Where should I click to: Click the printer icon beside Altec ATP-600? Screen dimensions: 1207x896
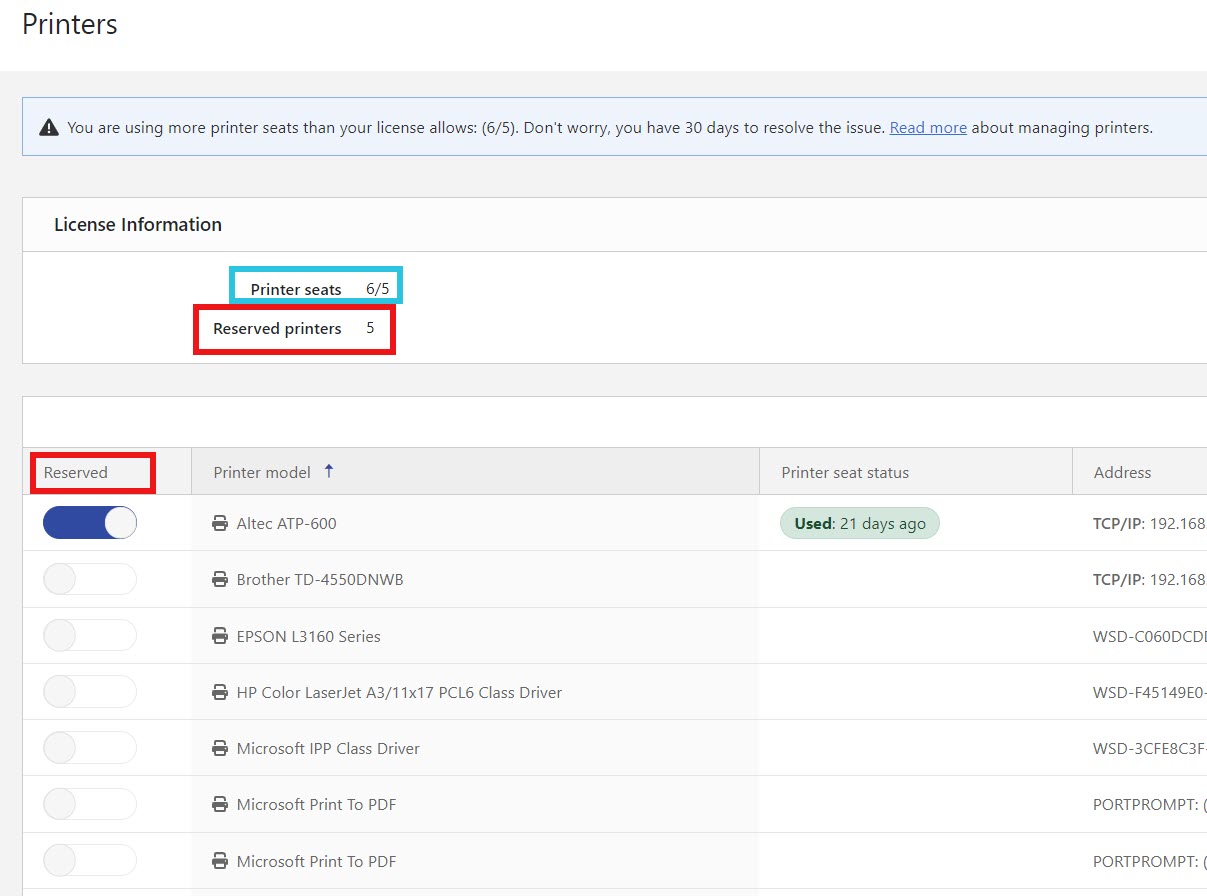point(220,524)
